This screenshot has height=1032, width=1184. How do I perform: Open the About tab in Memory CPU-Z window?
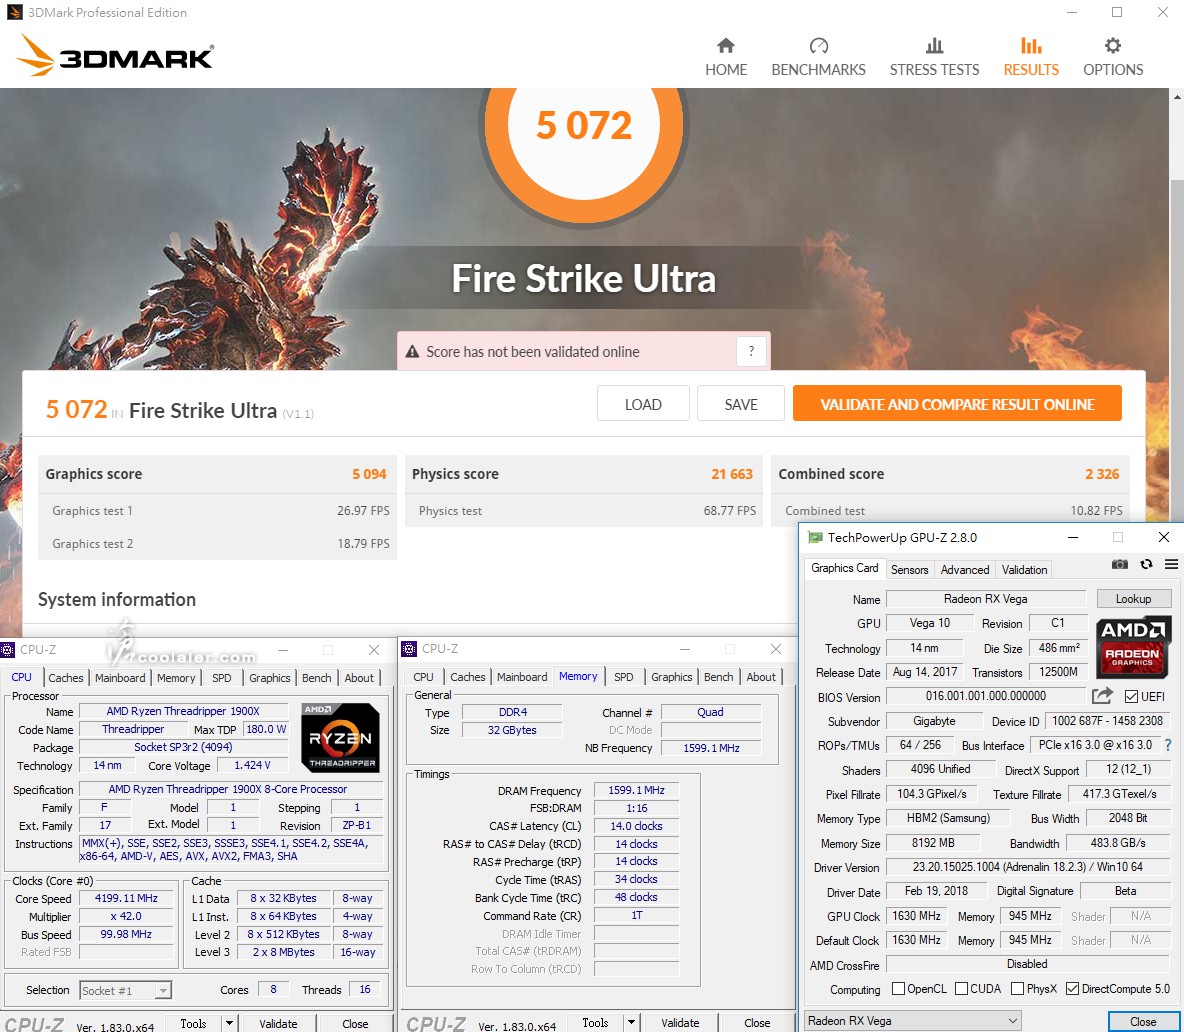[x=760, y=676]
